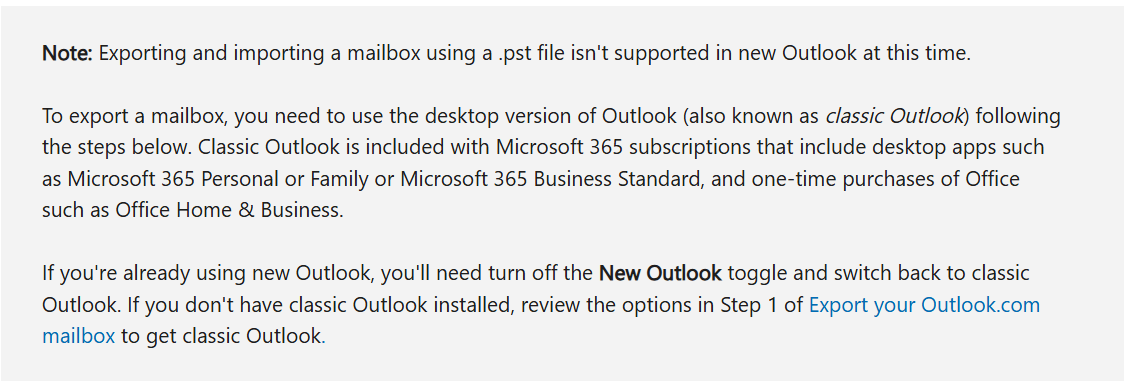This screenshot has height=389, width=1124.
Task: Click the "to get classic Outlook" ending text
Action: (x=223, y=335)
